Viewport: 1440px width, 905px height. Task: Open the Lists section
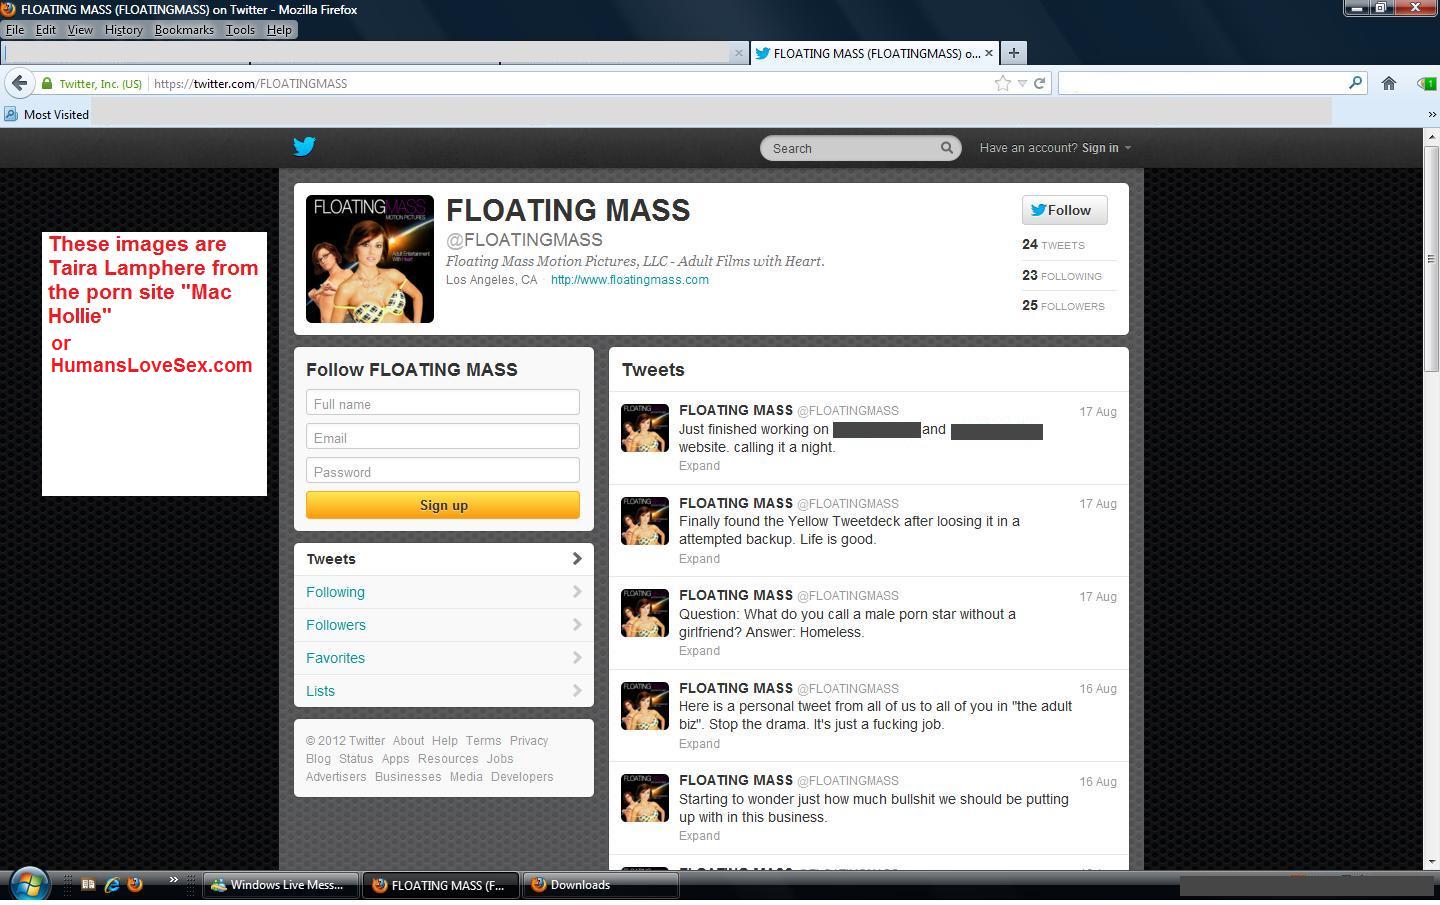(444, 691)
